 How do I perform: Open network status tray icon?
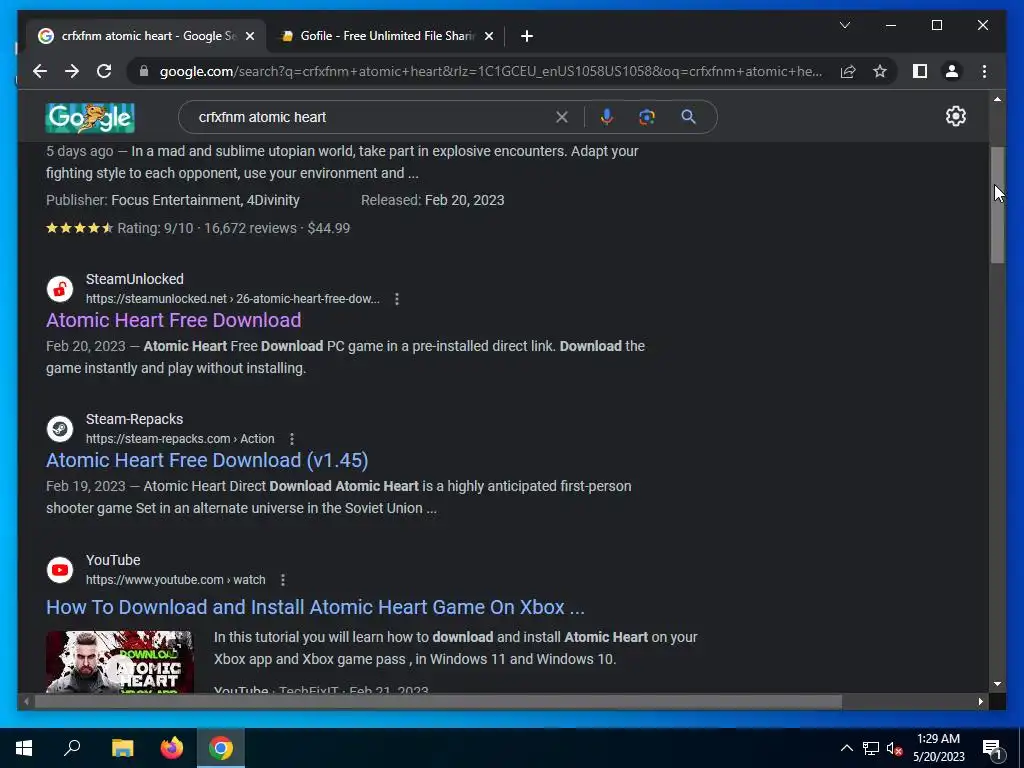(871, 748)
